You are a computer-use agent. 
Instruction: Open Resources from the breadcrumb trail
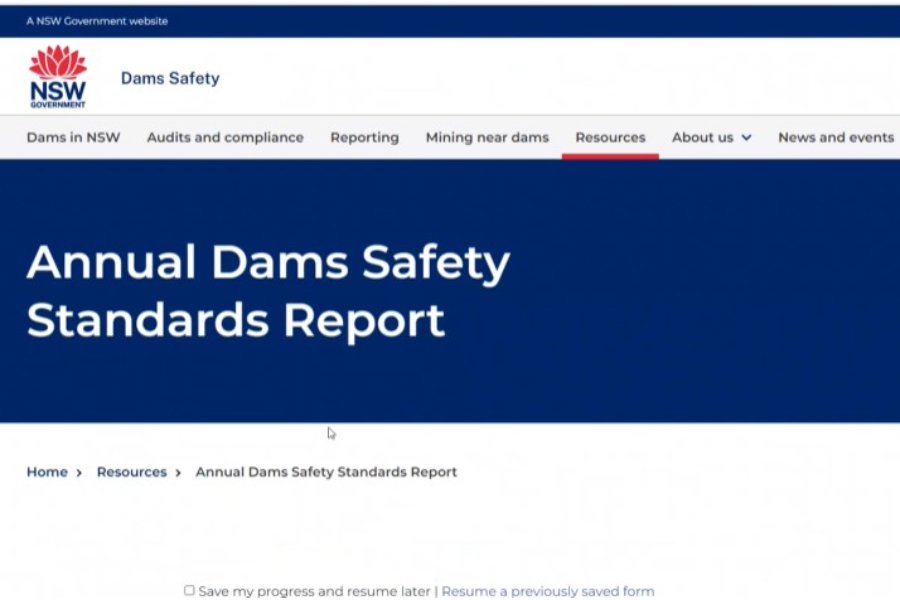click(131, 472)
